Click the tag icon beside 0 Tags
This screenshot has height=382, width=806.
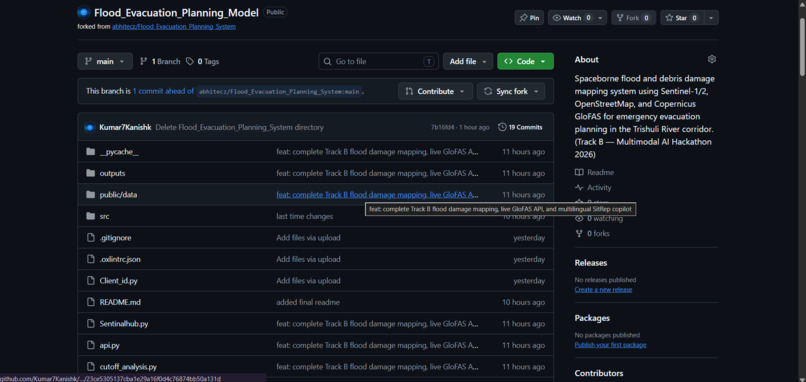click(190, 62)
